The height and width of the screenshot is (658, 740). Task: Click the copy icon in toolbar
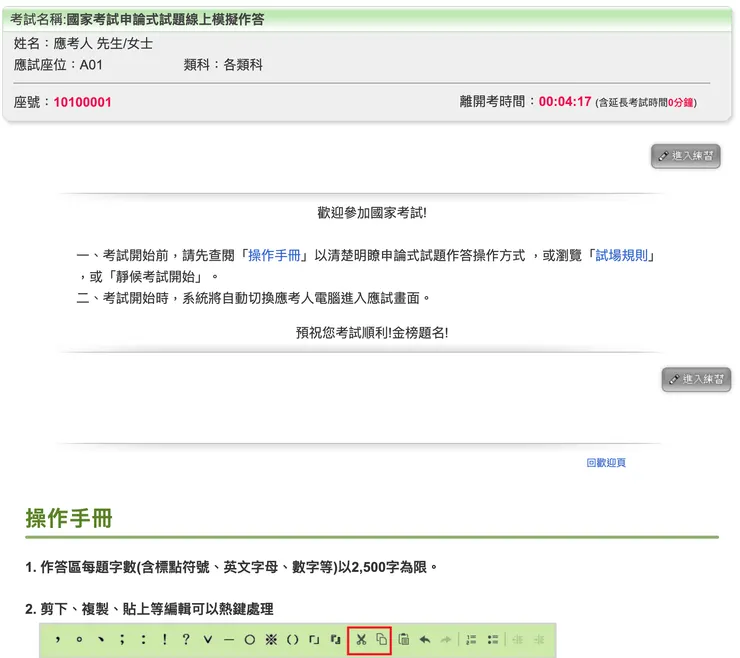pyautogui.click(x=381, y=640)
